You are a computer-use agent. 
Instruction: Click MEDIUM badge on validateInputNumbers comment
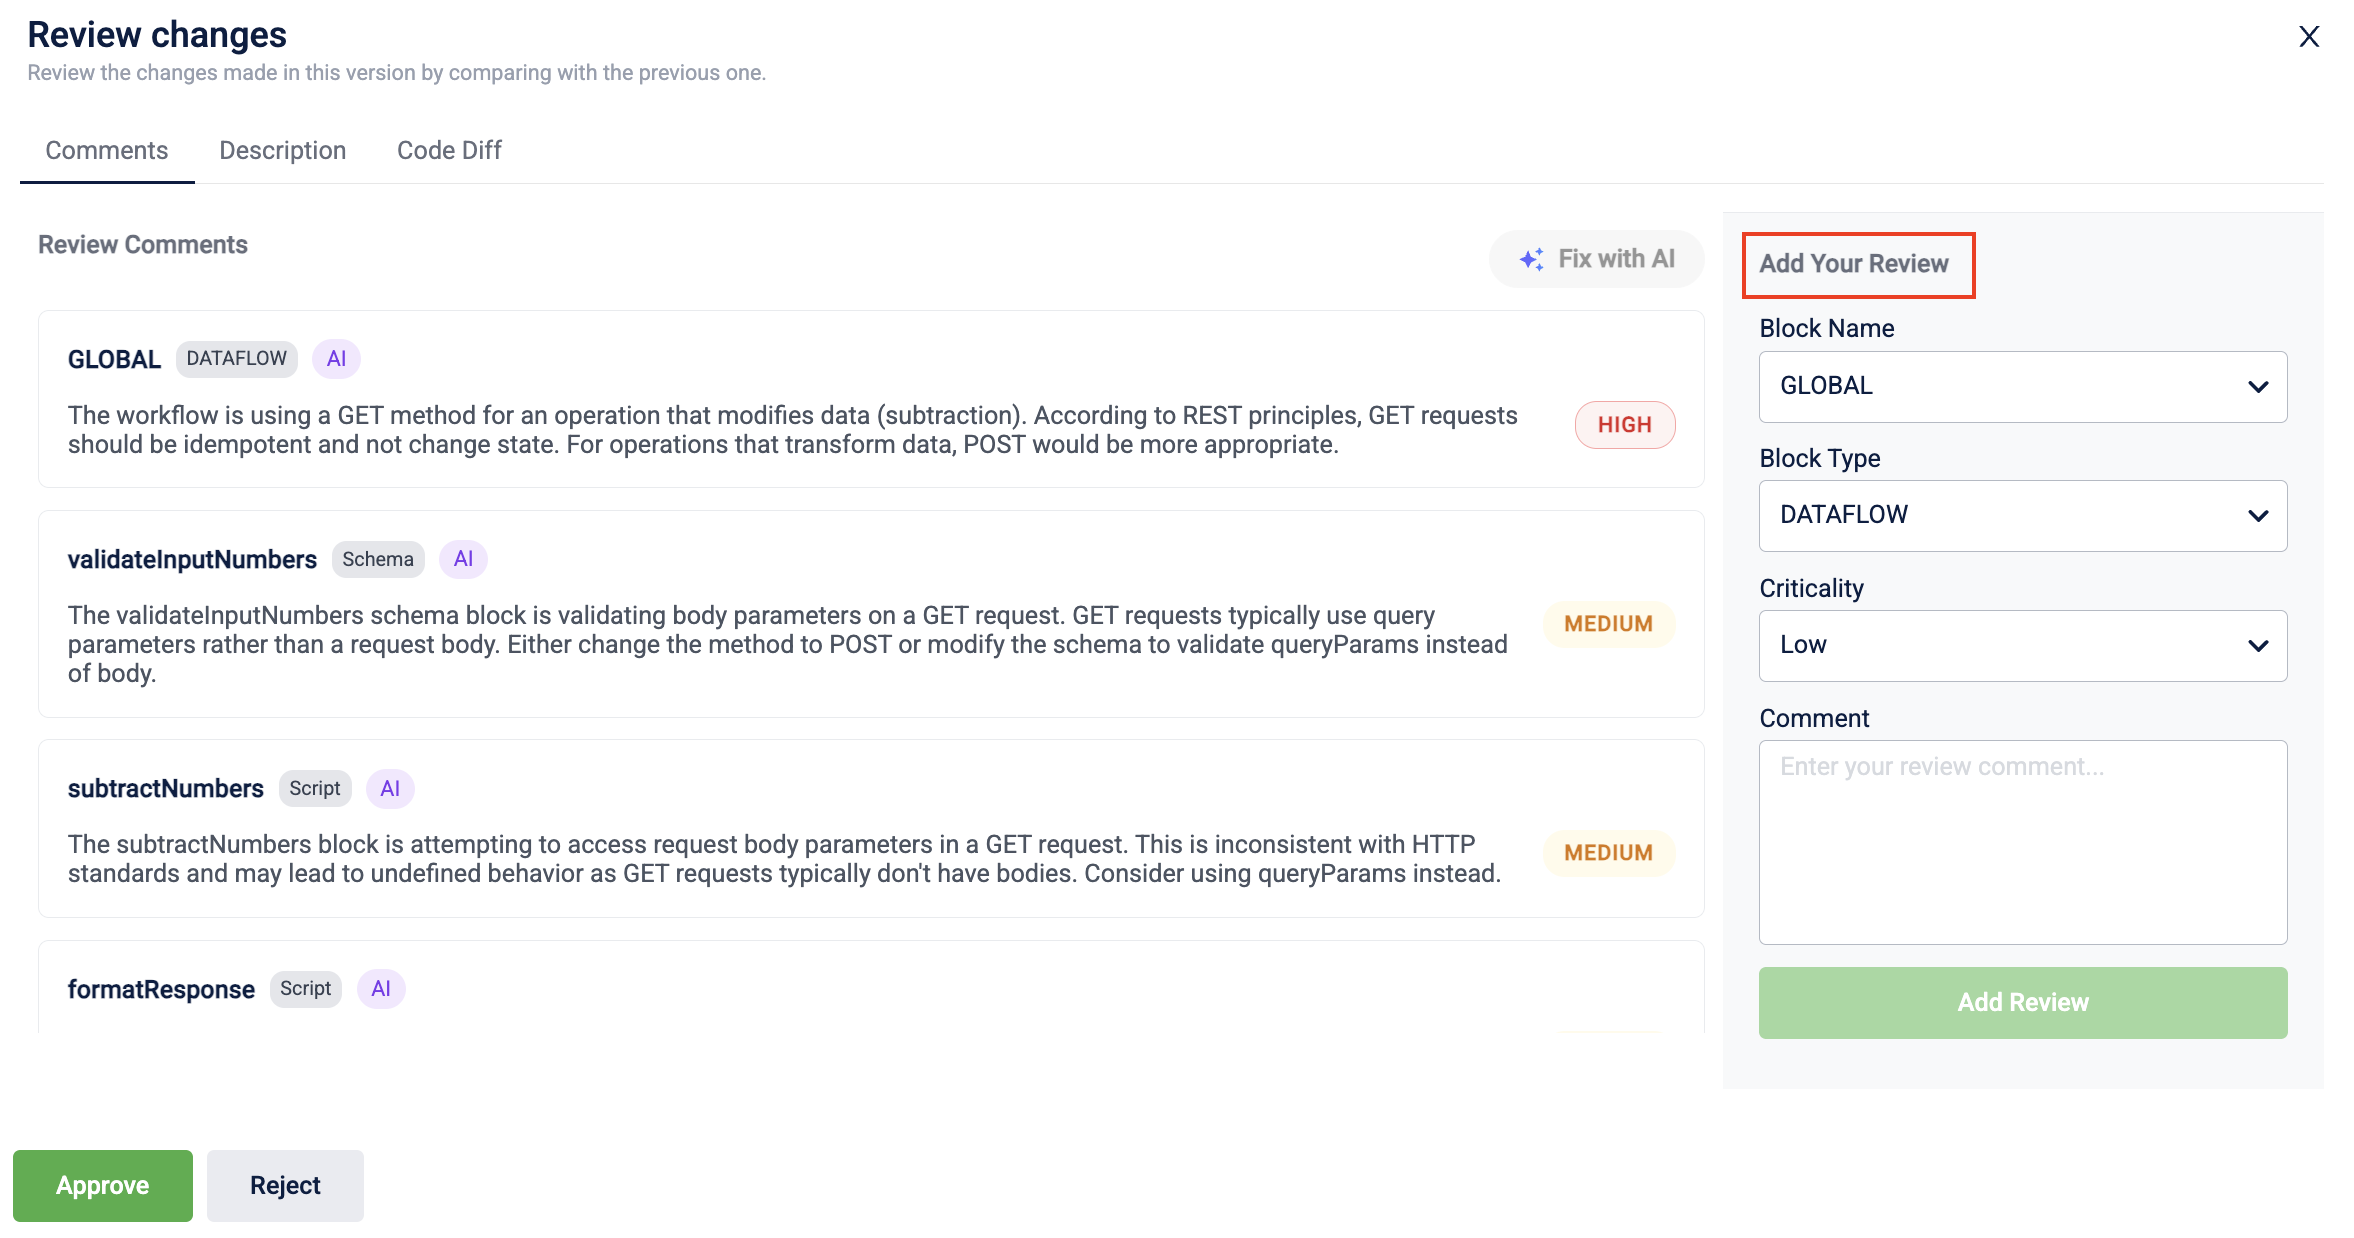click(x=1608, y=624)
